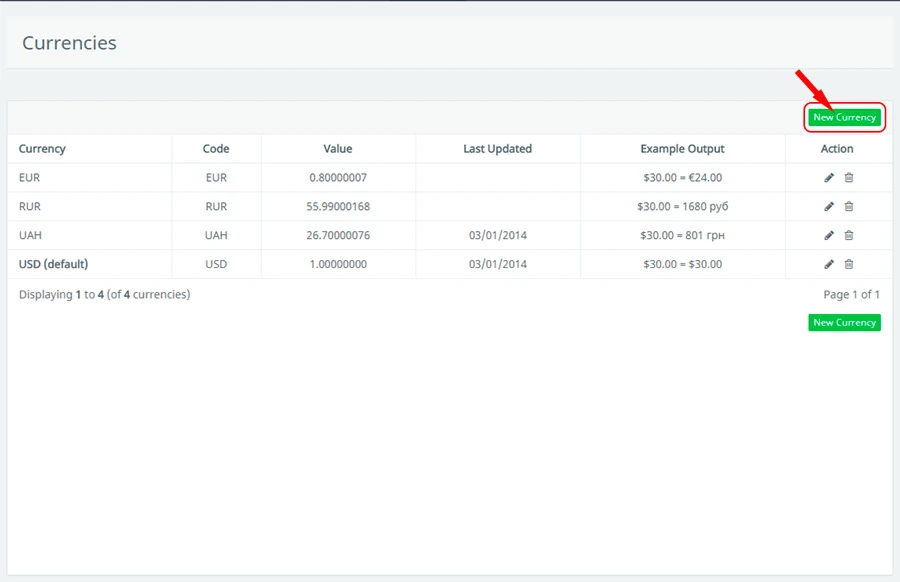This screenshot has height=582, width=900.
Task: Click trash icon for USD currency
Action: tap(849, 265)
